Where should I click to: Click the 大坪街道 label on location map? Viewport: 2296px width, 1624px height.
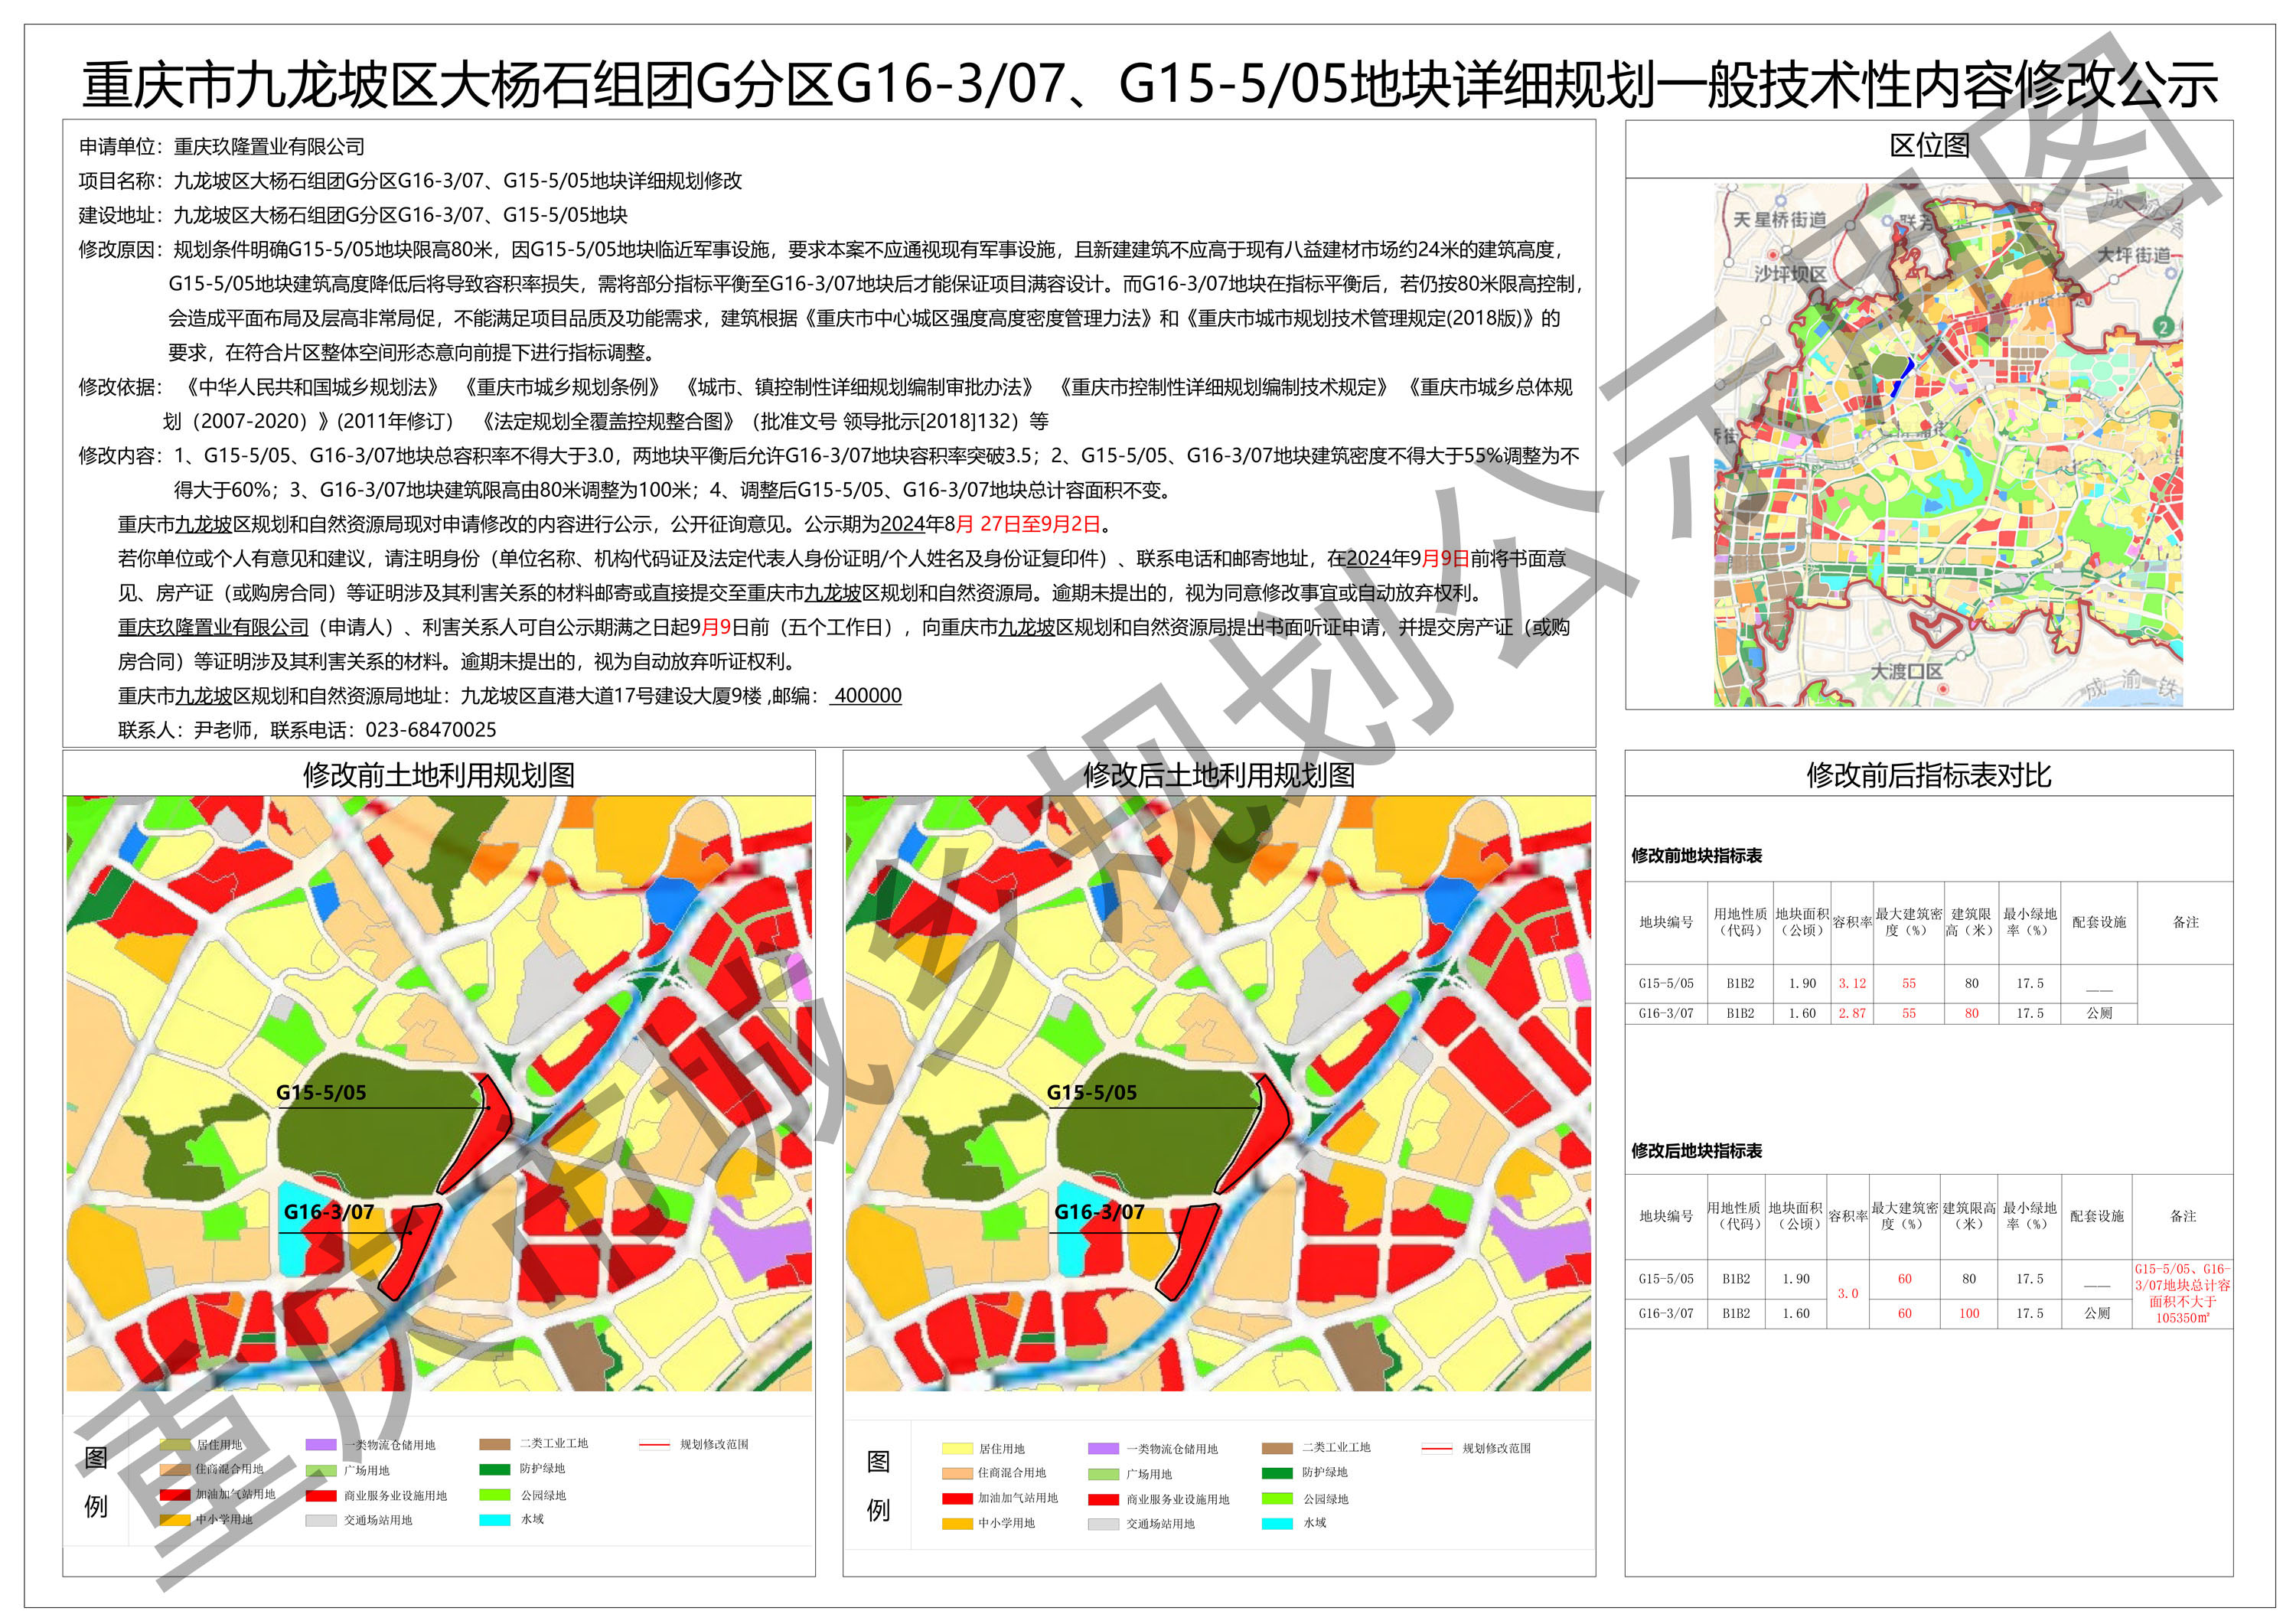[x=2134, y=255]
